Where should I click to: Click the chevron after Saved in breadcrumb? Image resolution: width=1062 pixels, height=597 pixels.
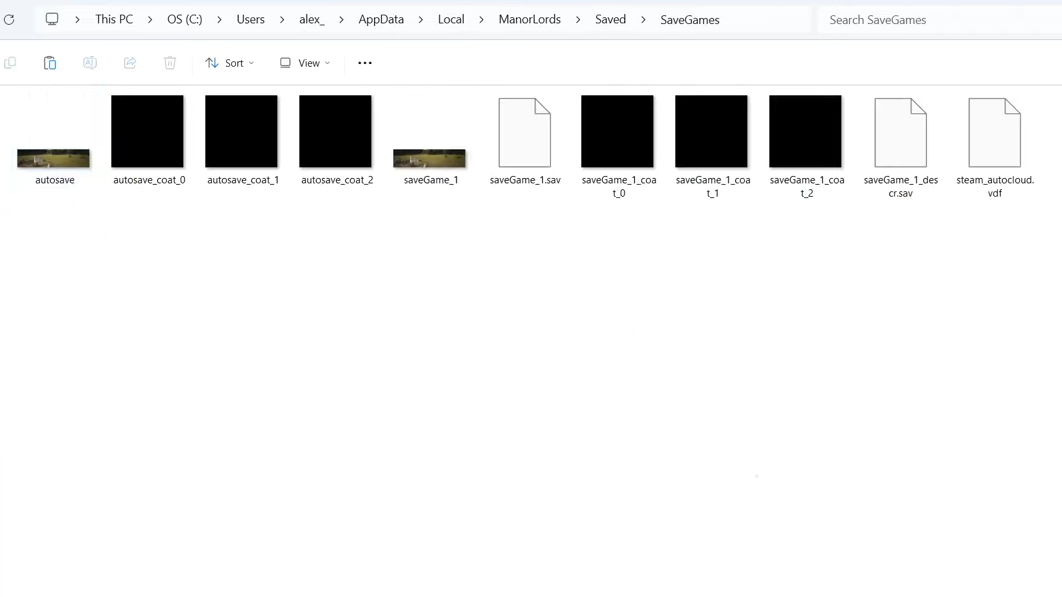point(644,19)
